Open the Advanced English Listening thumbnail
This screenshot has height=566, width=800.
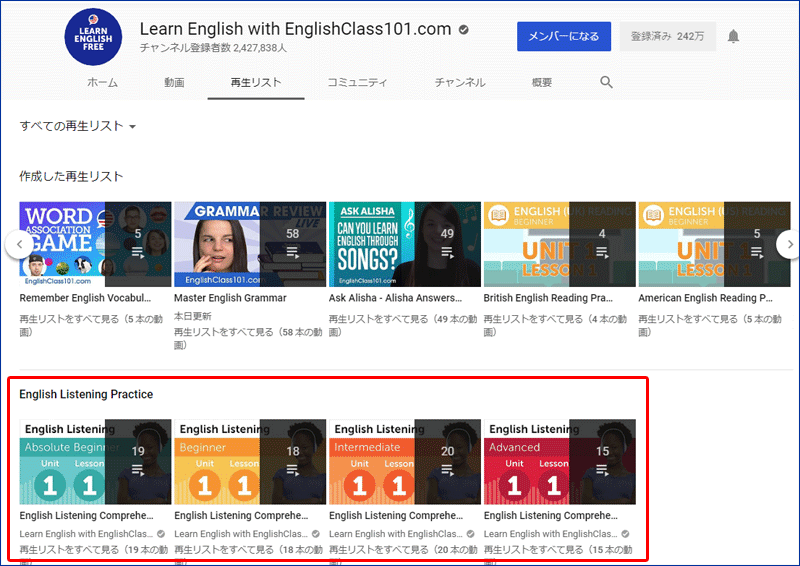point(560,461)
